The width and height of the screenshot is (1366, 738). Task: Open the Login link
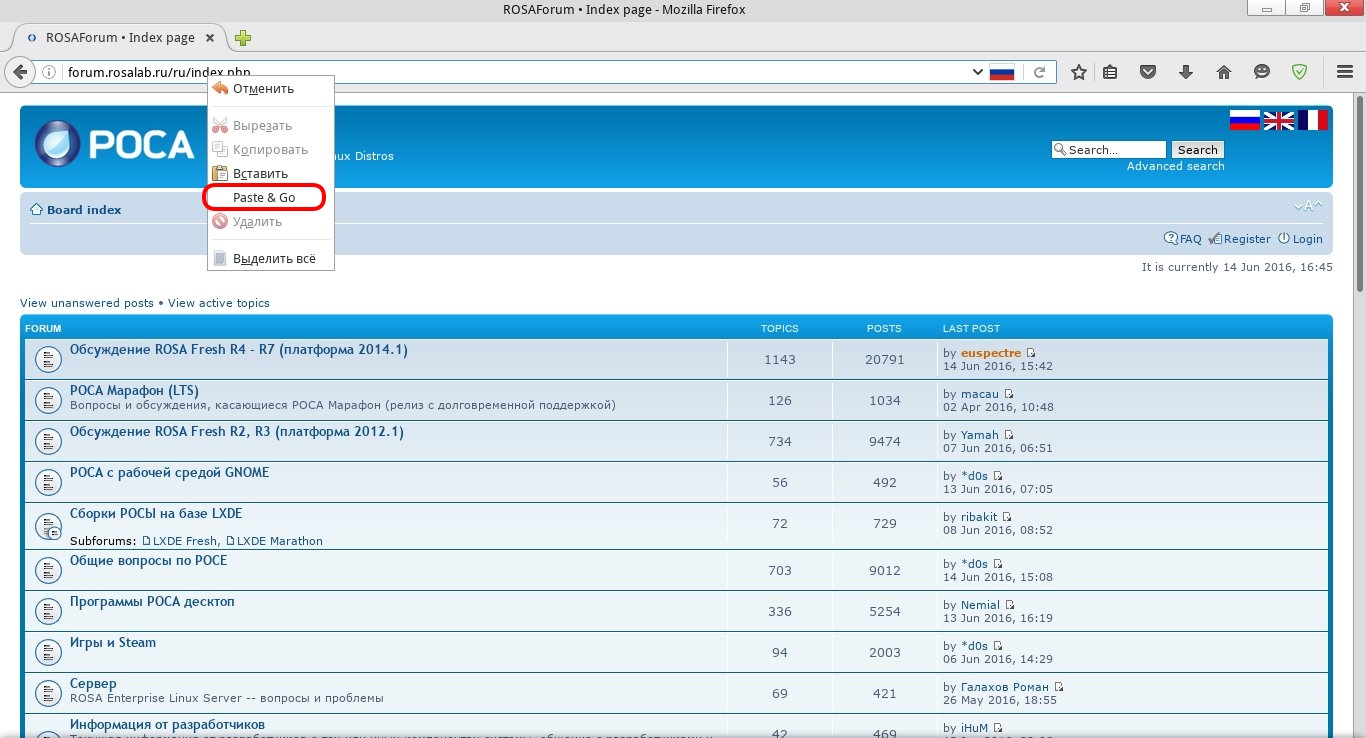pos(1307,239)
